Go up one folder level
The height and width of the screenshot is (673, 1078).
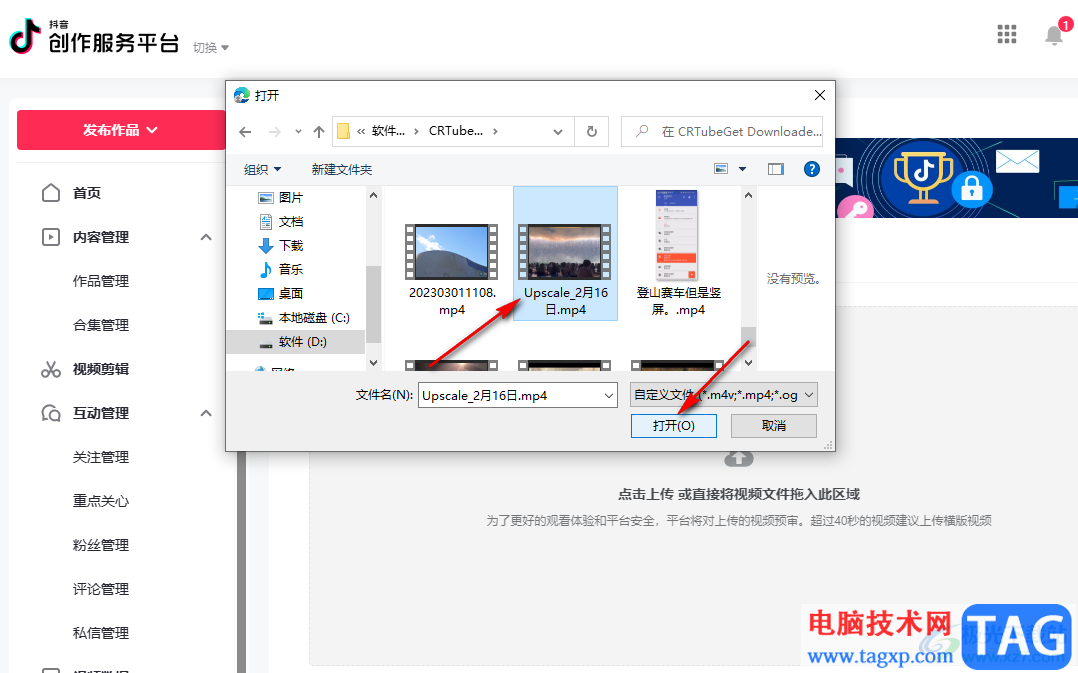(318, 131)
